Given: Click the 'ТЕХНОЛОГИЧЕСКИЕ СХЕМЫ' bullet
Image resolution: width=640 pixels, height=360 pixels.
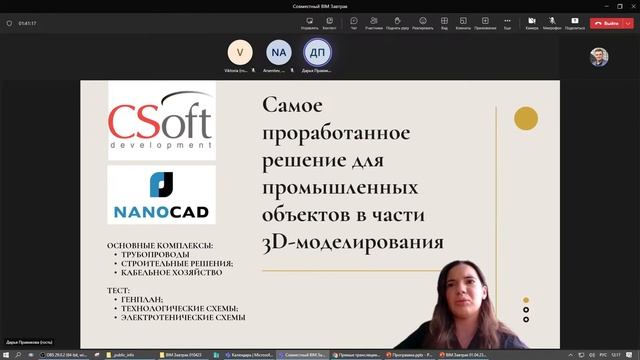Looking at the screenshot, I should (180, 309).
